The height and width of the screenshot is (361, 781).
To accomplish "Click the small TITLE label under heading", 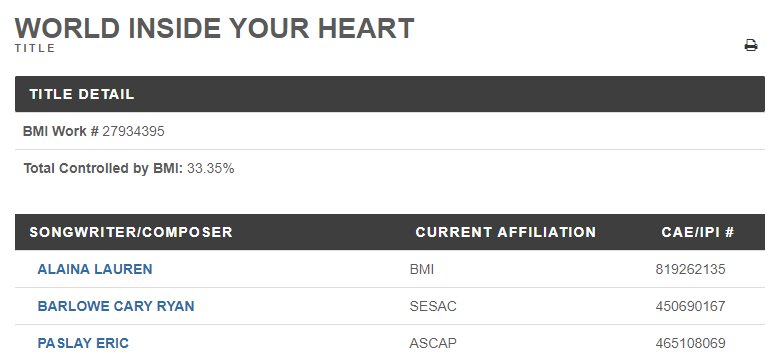I will [x=35, y=48].
